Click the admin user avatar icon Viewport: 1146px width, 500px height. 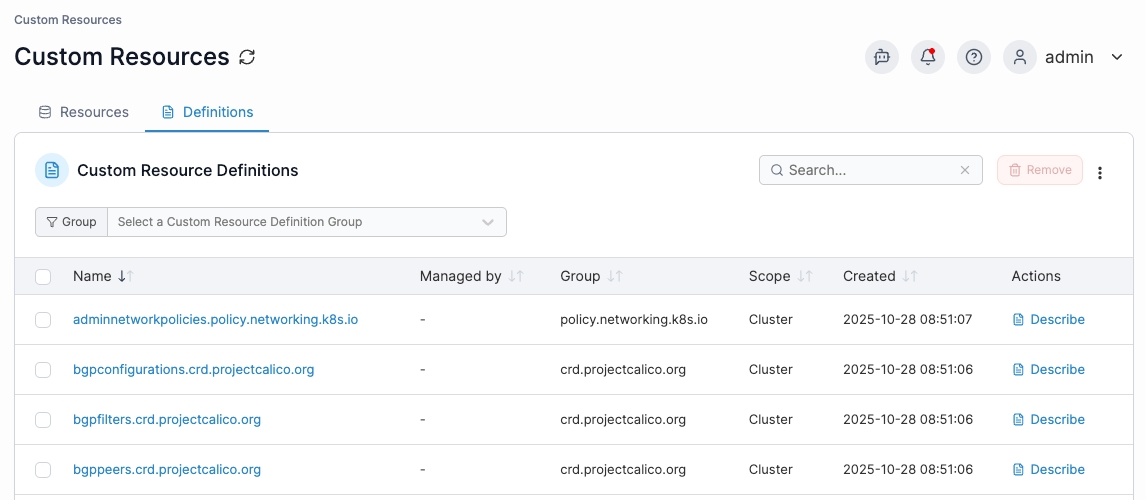pos(1019,57)
